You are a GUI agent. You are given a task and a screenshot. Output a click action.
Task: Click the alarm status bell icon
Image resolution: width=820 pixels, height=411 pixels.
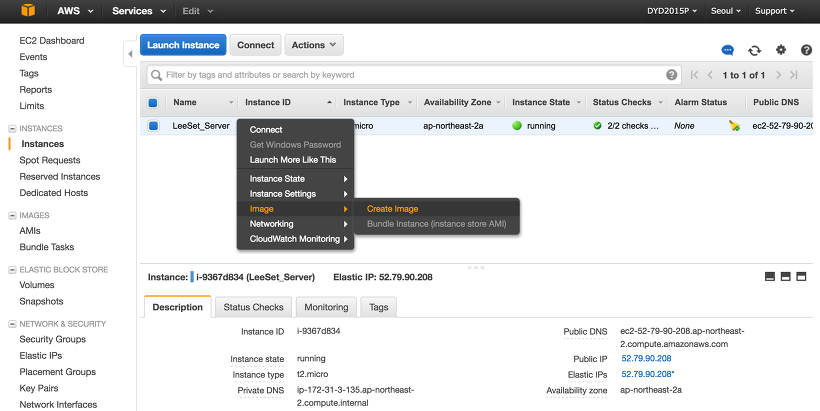734,125
